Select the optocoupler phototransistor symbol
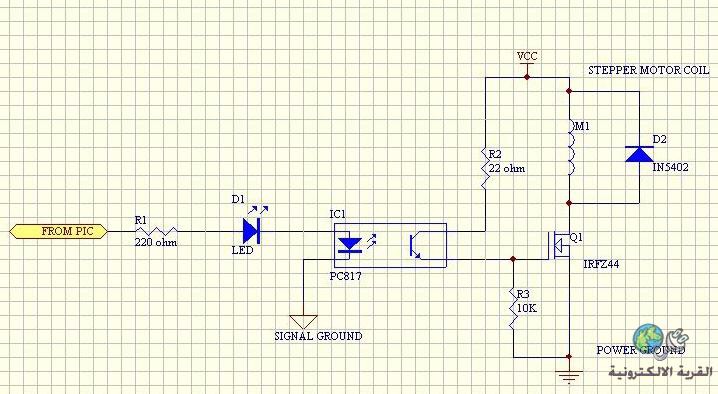 pos(416,246)
